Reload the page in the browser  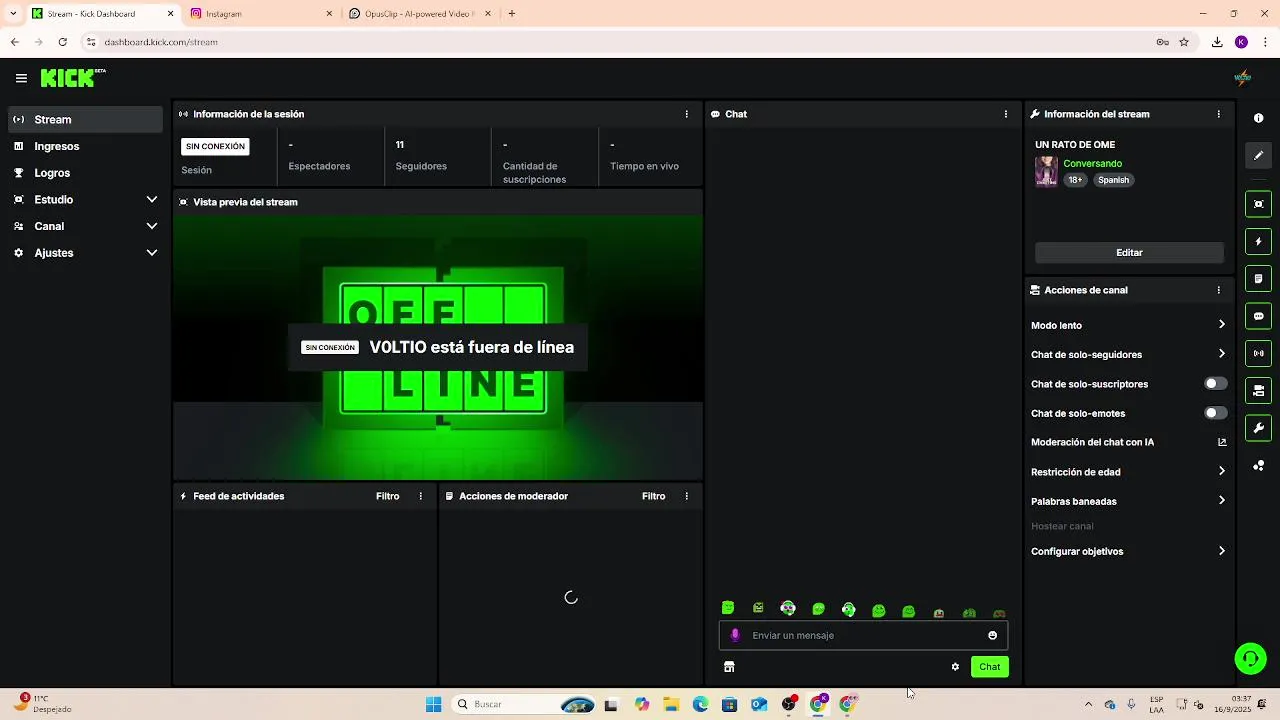coord(62,42)
